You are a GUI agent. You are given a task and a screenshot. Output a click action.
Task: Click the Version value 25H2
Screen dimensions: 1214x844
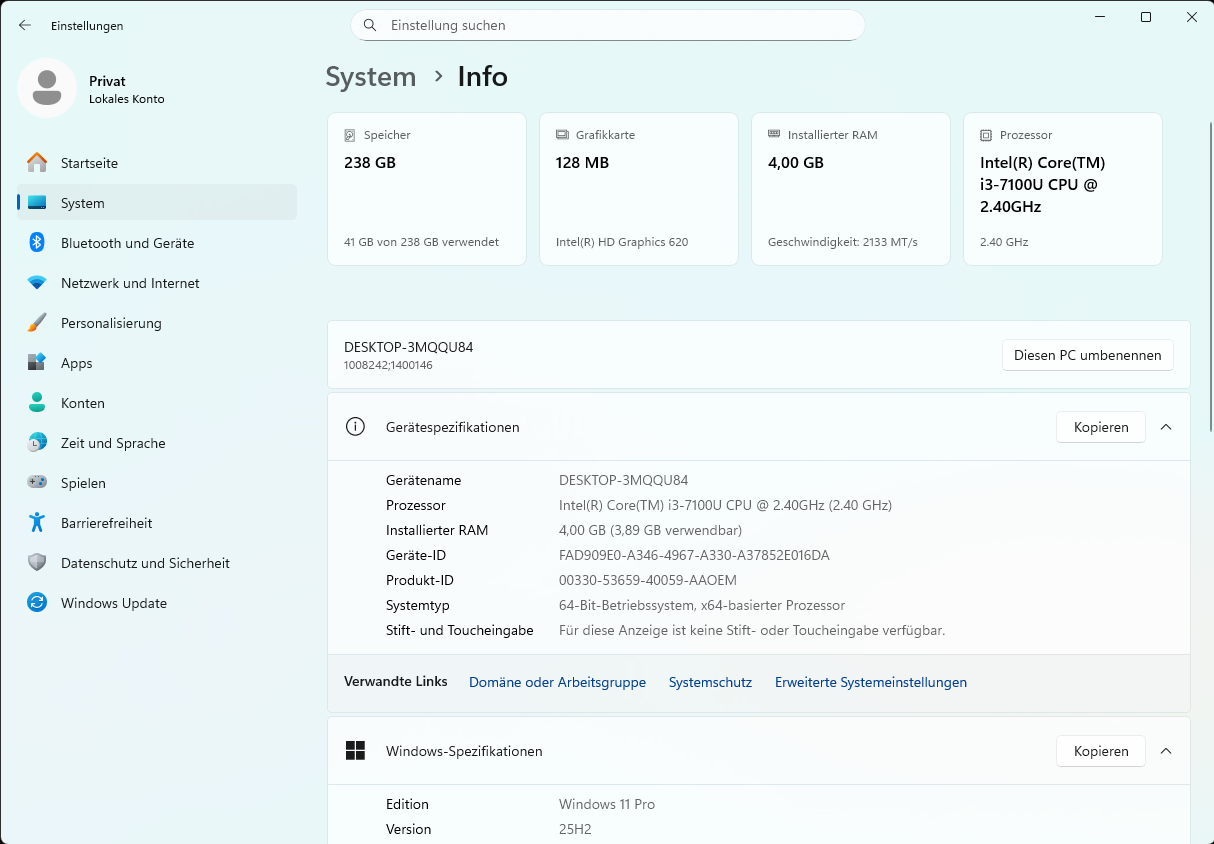(575, 829)
